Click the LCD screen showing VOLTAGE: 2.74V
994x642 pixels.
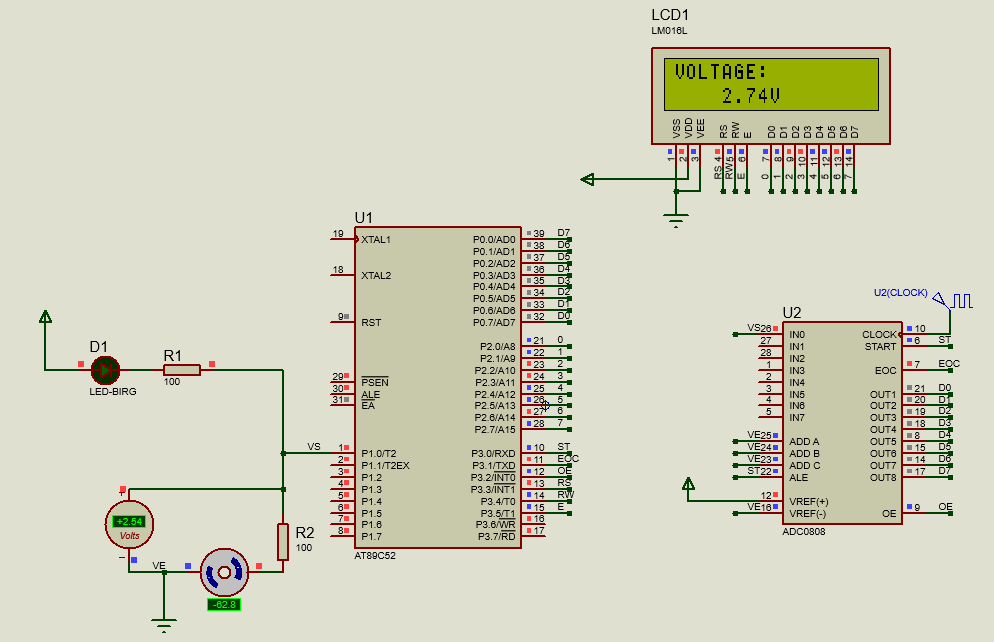coord(771,84)
